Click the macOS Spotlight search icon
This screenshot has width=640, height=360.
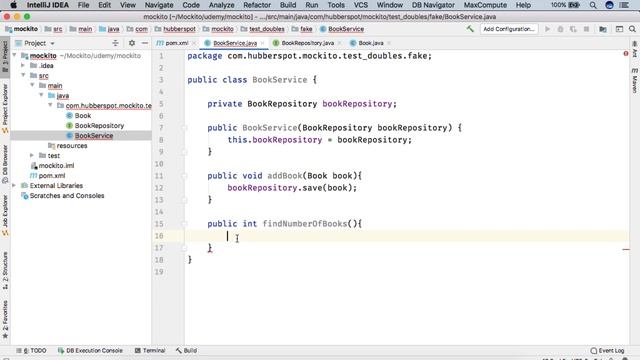pyautogui.click(x=593, y=5)
